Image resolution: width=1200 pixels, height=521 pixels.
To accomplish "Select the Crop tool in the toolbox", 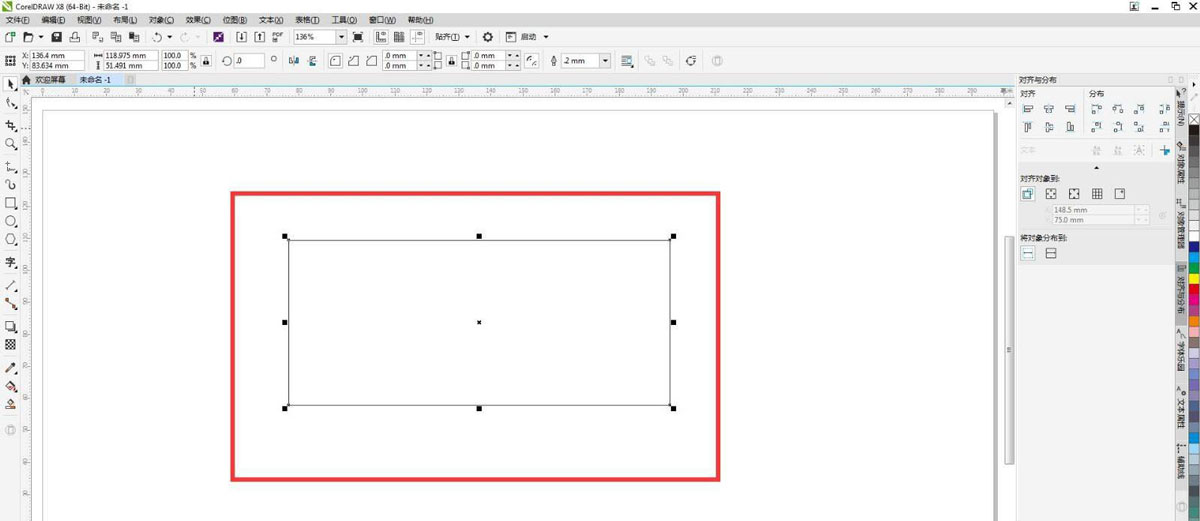I will coord(11,125).
